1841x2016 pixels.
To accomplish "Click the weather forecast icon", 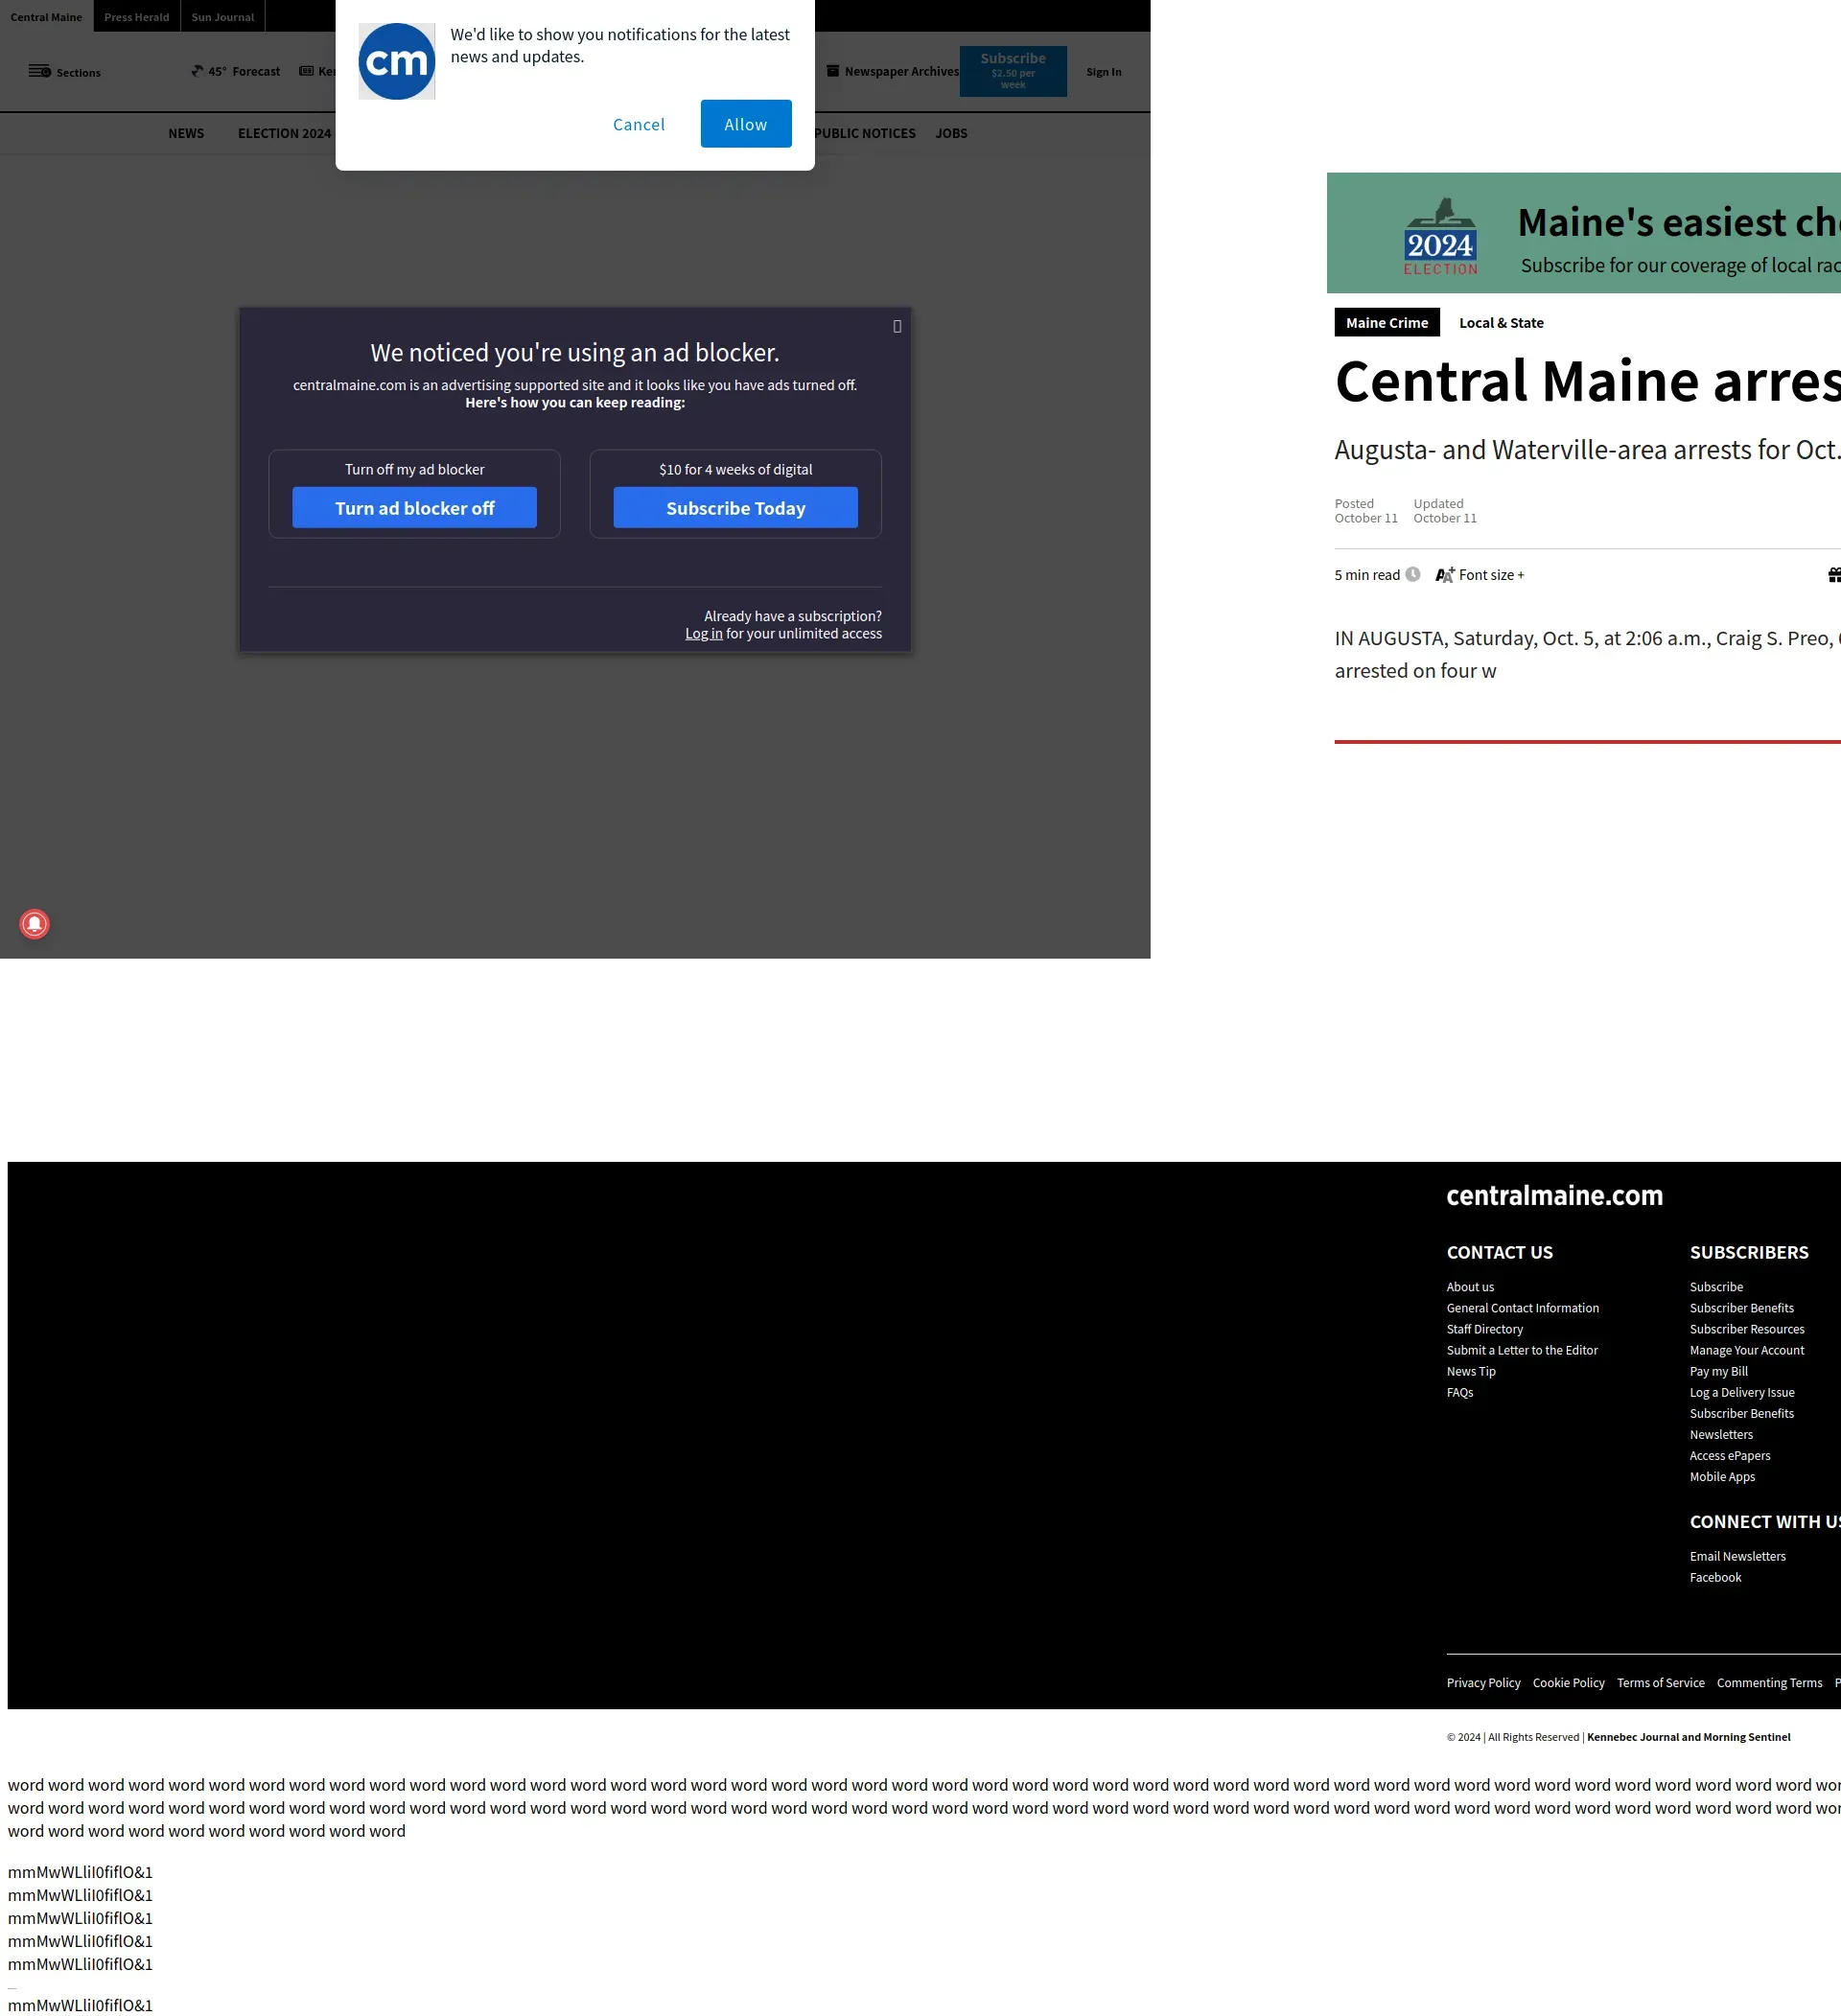I will [x=197, y=72].
